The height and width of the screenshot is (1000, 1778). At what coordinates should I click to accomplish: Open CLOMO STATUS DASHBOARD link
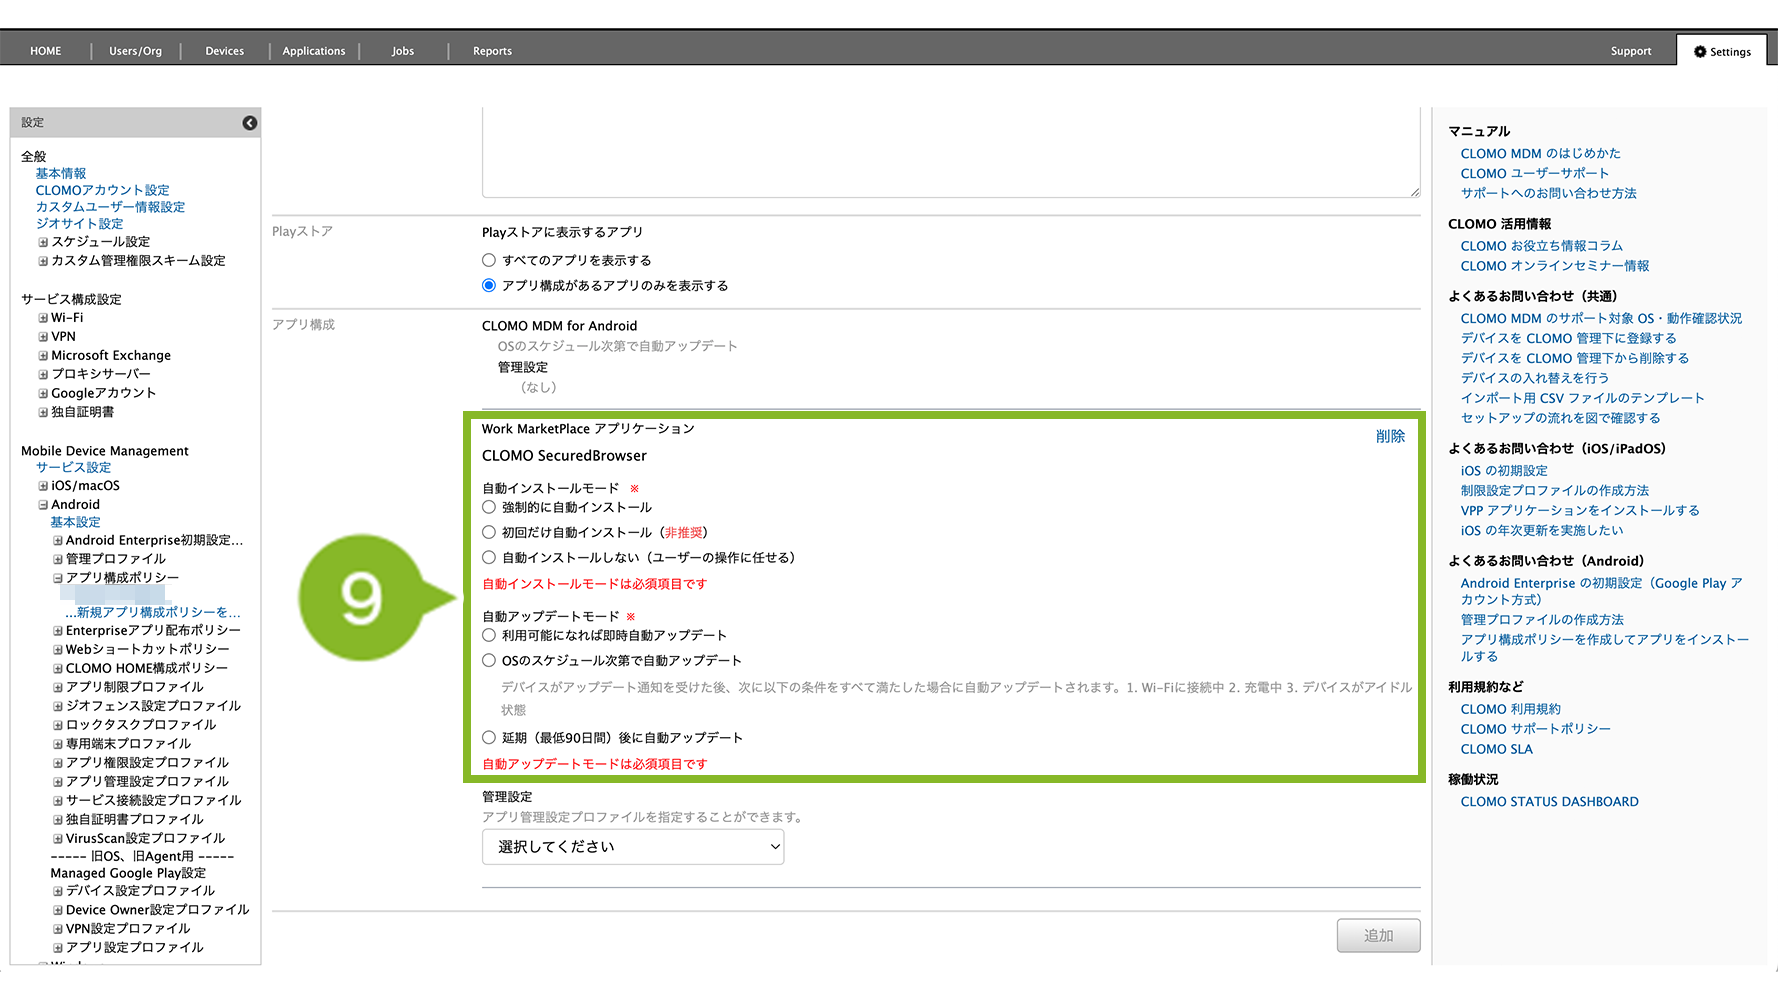click(x=1549, y=801)
